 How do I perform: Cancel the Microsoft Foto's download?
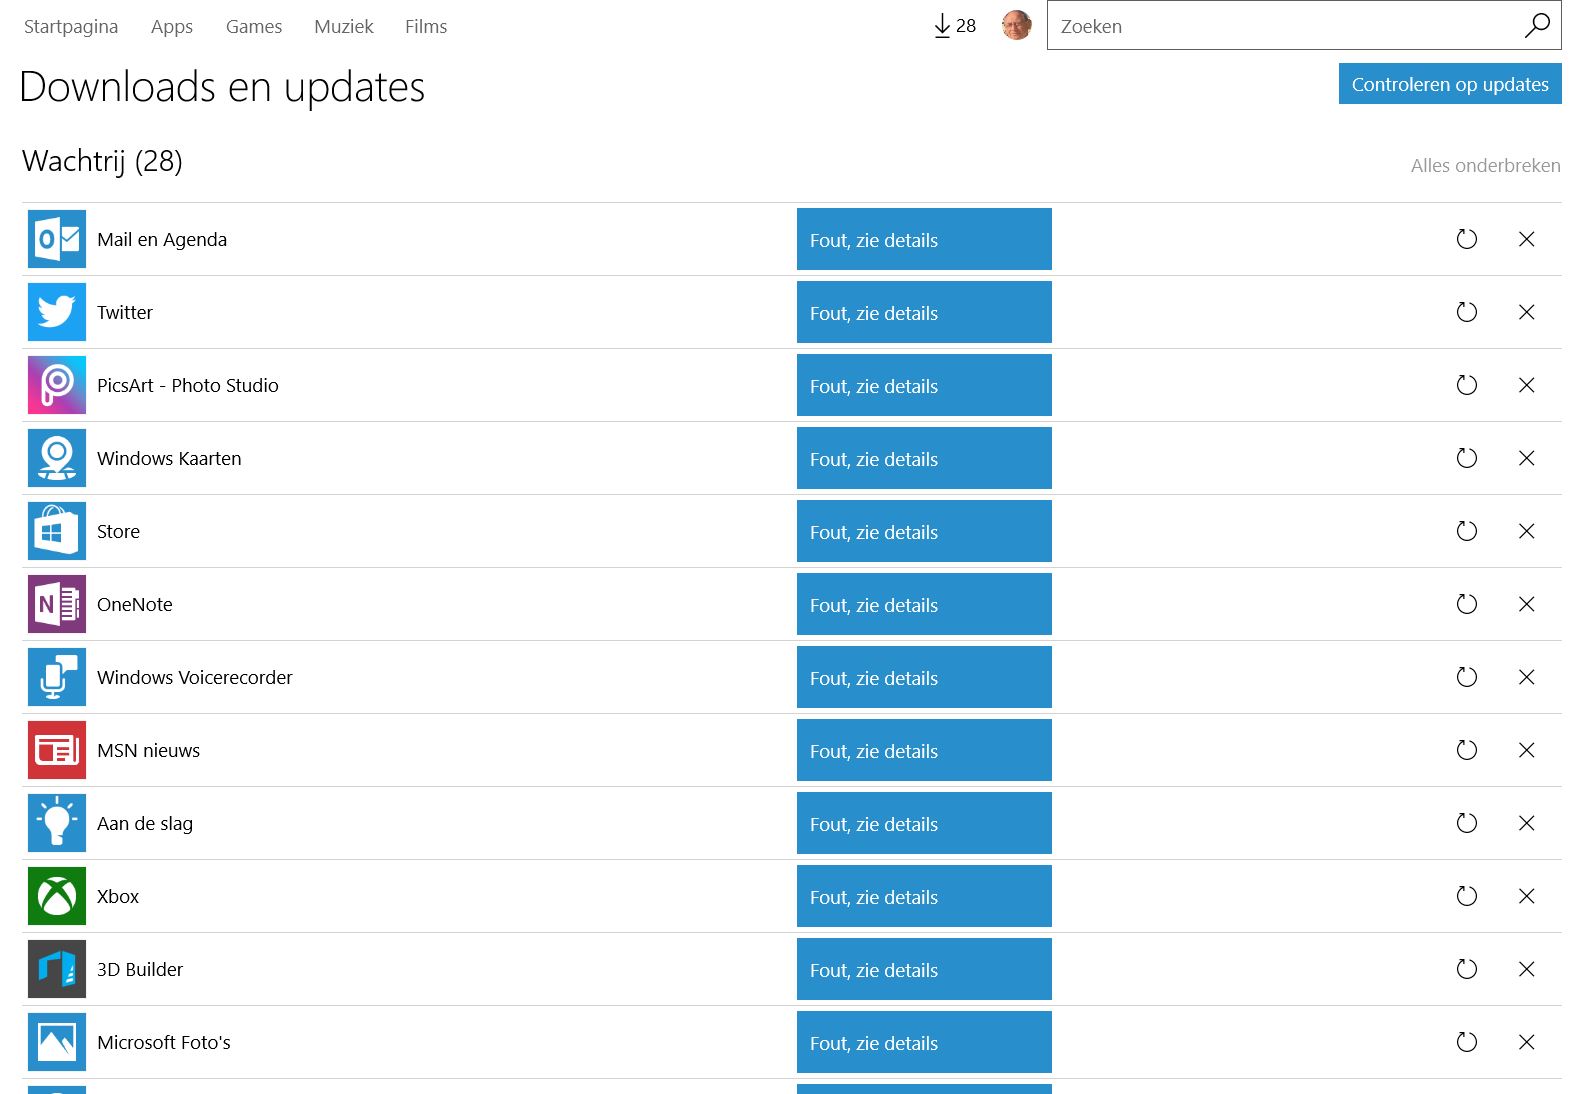tap(1527, 1042)
